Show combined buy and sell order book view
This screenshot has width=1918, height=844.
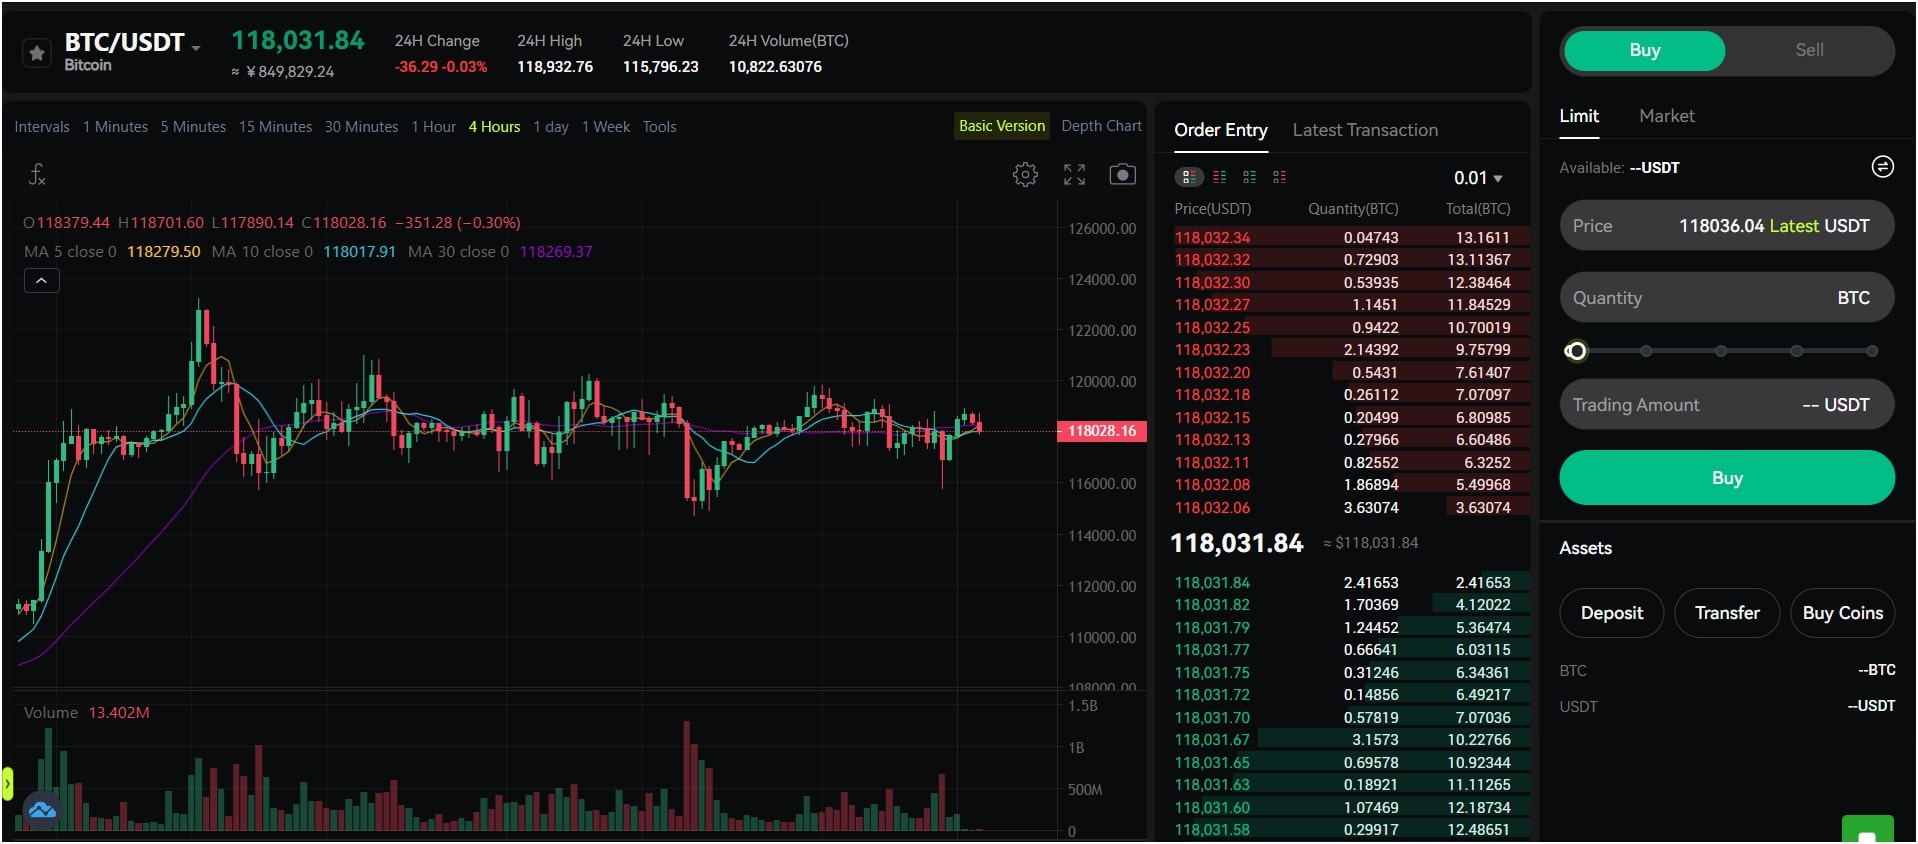pos(1188,177)
